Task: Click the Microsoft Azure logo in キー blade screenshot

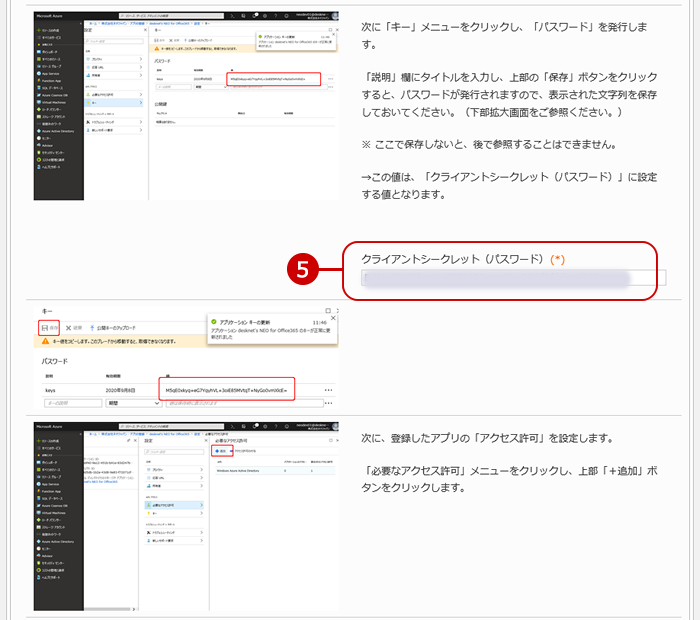Action: (x=50, y=16)
